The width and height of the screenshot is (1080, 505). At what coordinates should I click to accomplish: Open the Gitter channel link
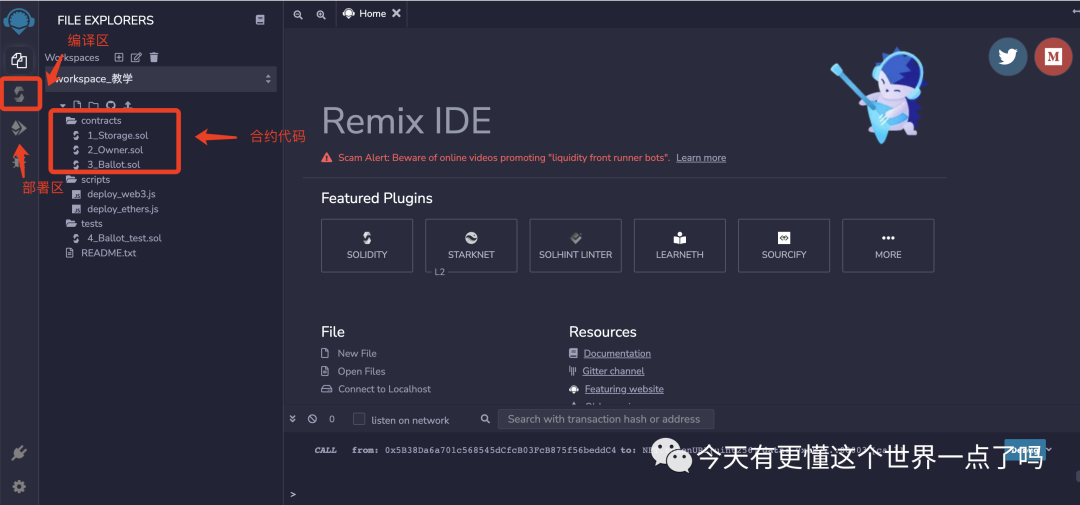(613, 371)
